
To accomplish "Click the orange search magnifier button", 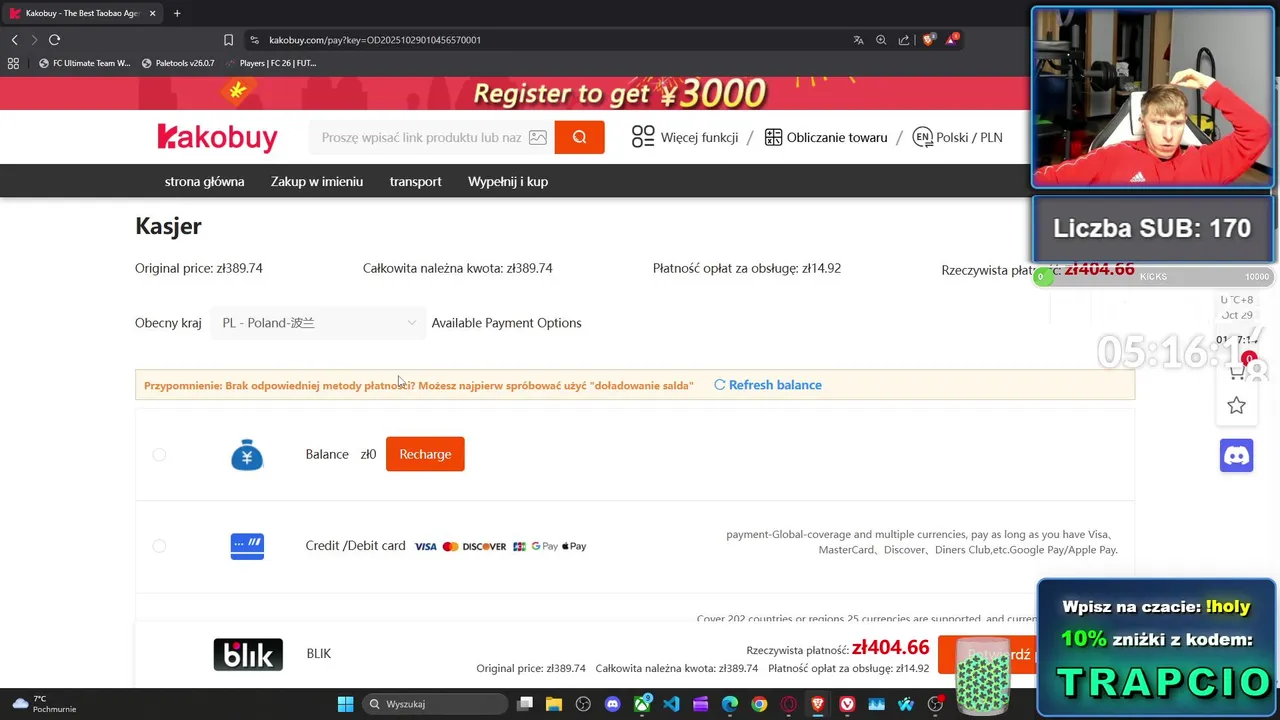I will 579,137.
